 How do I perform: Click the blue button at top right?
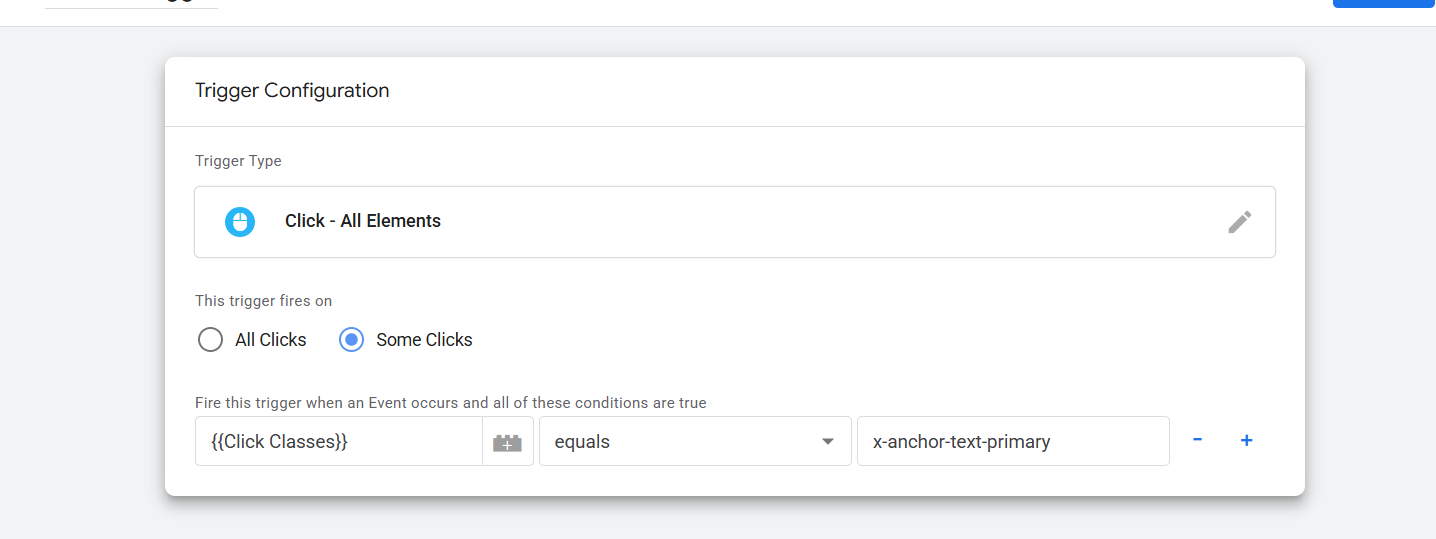coord(1384,3)
